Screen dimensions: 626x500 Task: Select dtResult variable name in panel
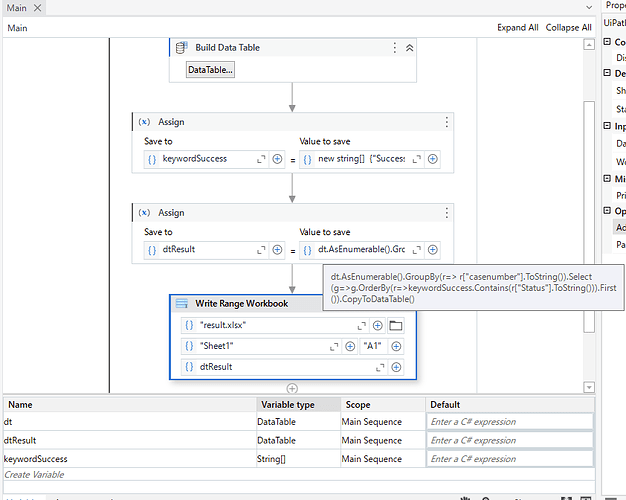pyautogui.click(x=20, y=440)
